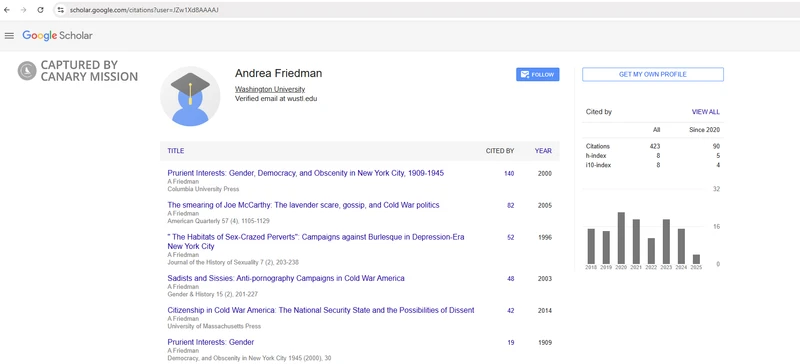800x364 pixels.
Task: Click American Quarterly 57 (4) source text
Action: coord(218,221)
